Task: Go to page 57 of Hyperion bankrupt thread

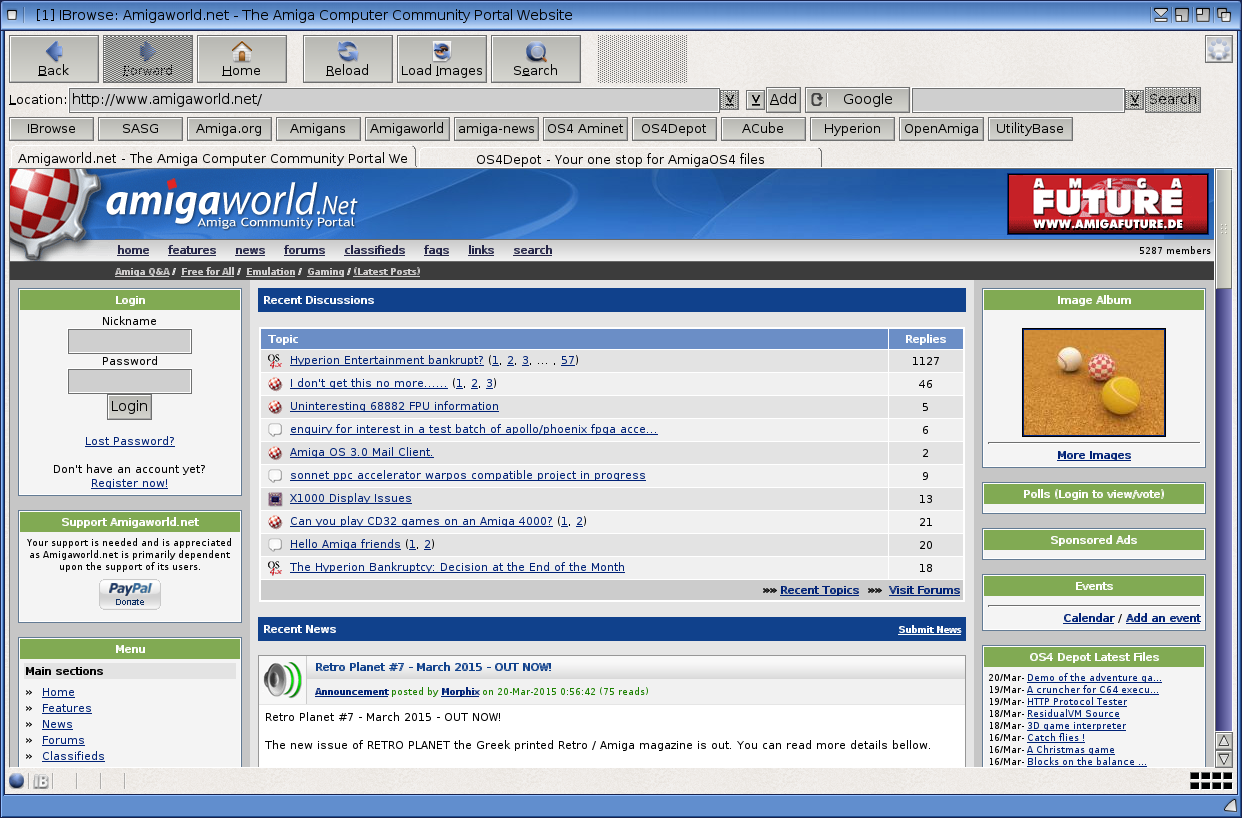Action: click(x=568, y=360)
